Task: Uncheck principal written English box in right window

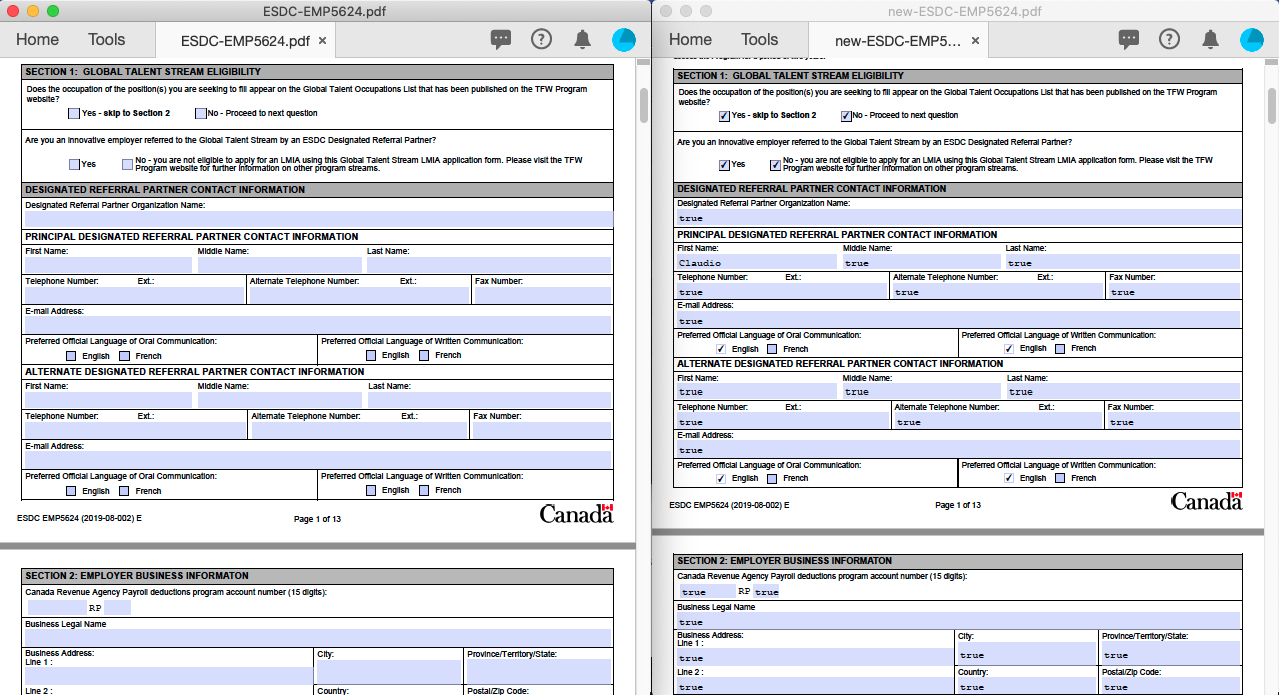Action: coord(1009,348)
